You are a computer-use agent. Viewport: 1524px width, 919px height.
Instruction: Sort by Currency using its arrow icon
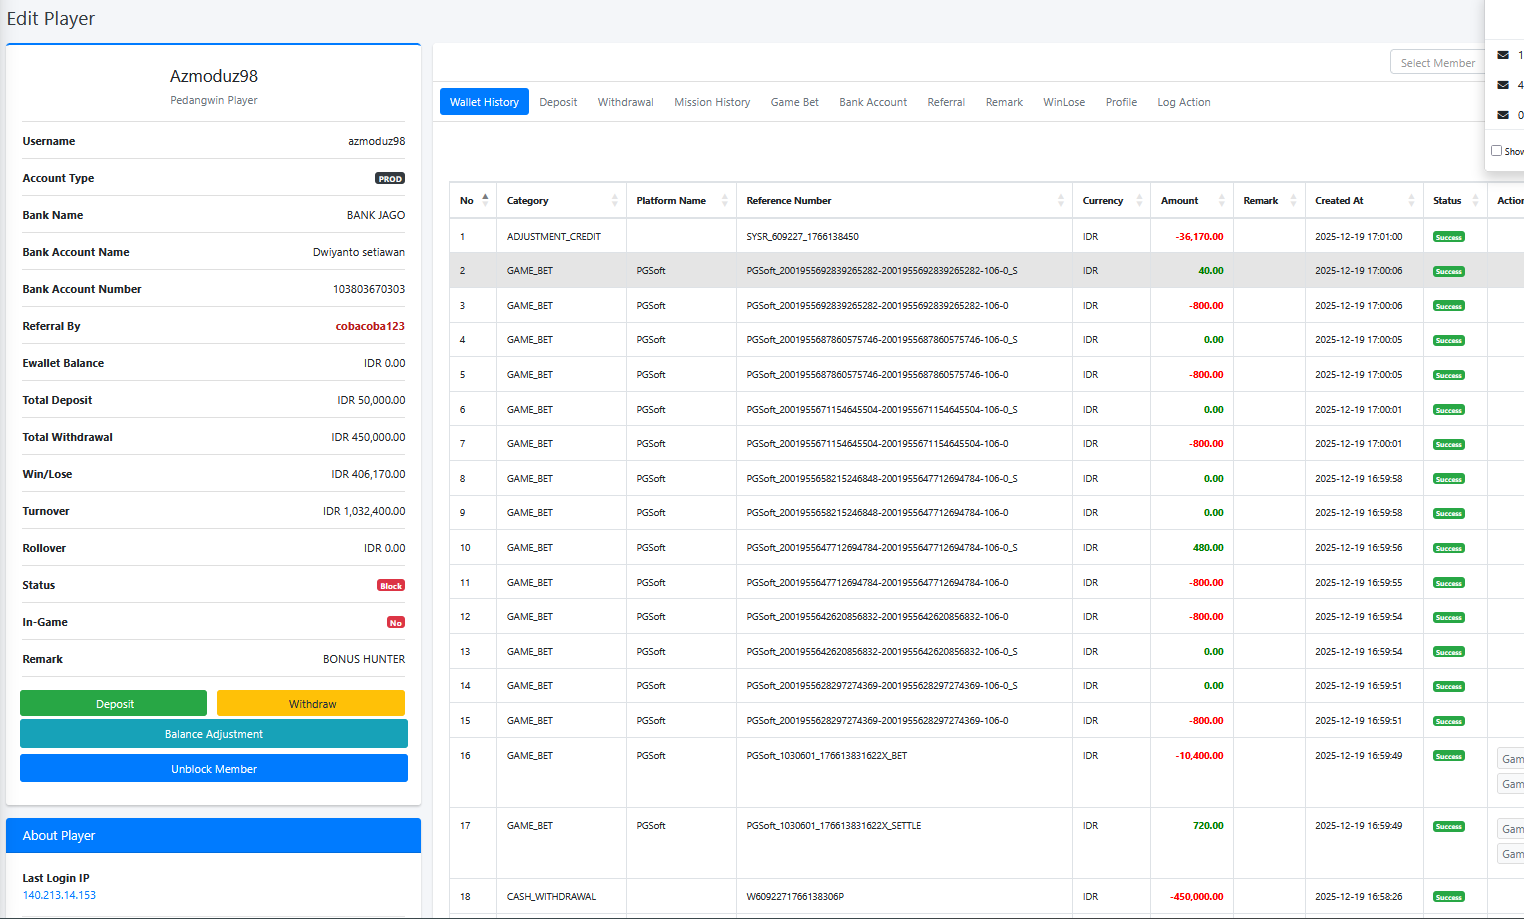(x=1139, y=200)
